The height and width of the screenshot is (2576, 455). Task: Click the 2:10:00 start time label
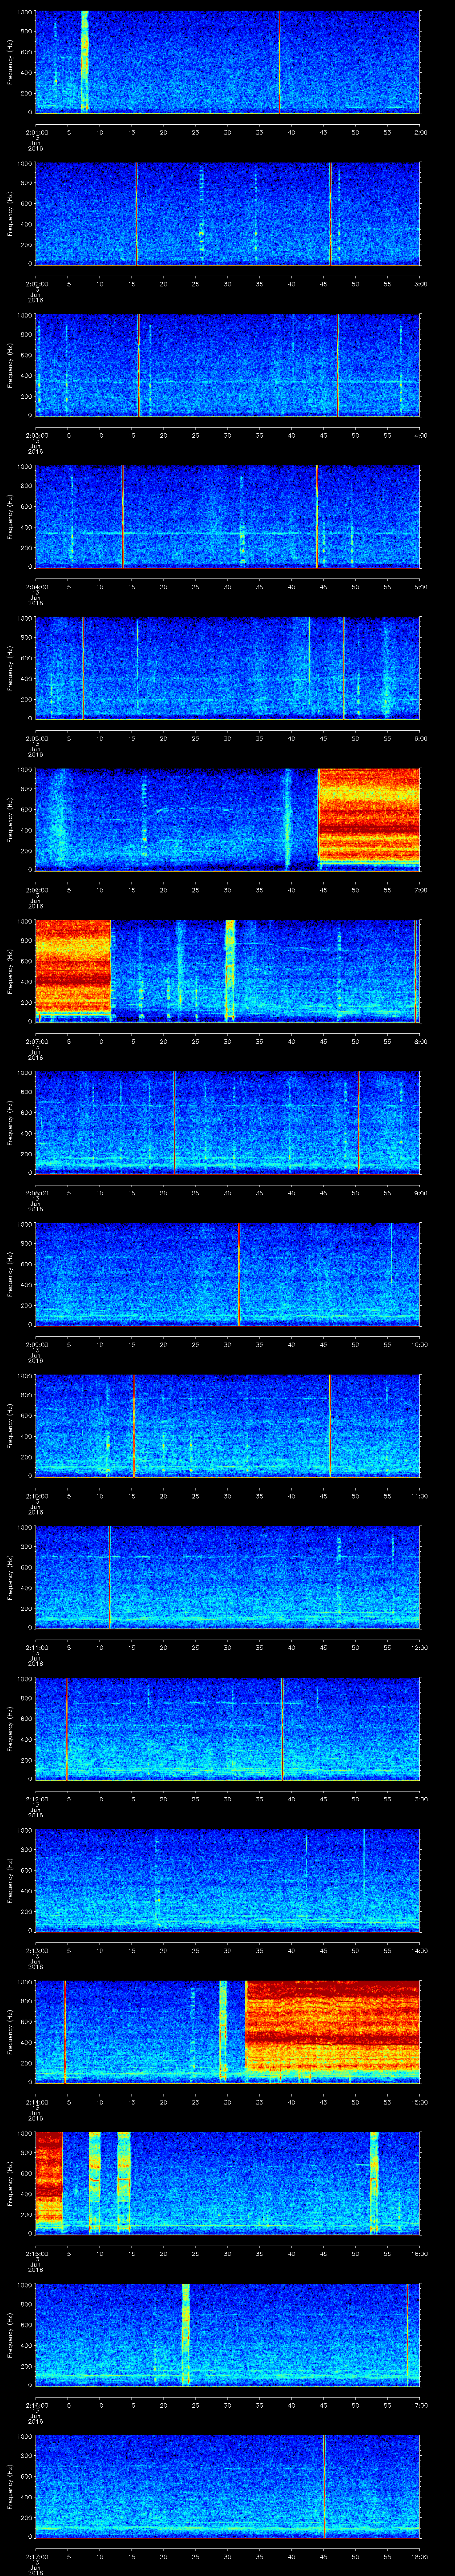coord(36,1495)
